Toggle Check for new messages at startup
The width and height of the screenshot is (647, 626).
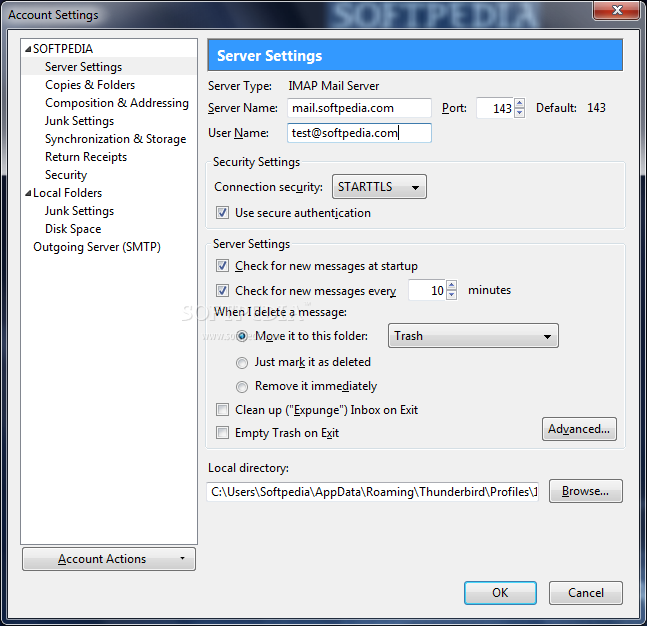[x=222, y=266]
